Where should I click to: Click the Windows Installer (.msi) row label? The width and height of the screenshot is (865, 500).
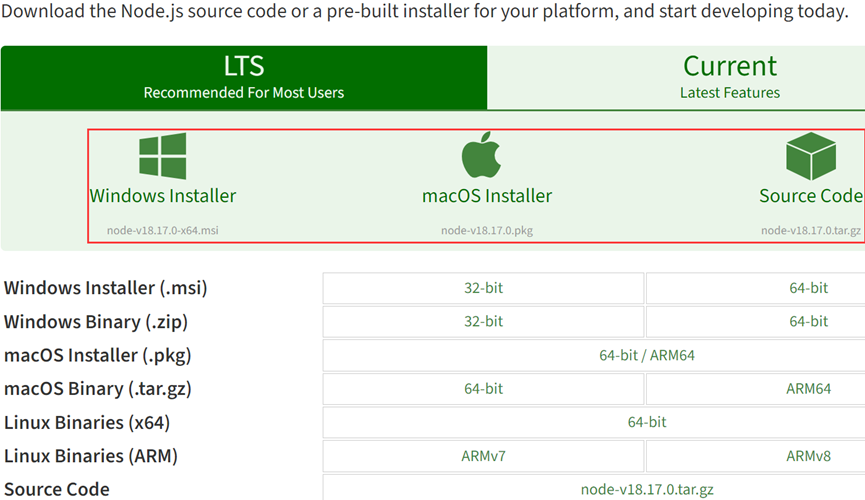[105, 288]
